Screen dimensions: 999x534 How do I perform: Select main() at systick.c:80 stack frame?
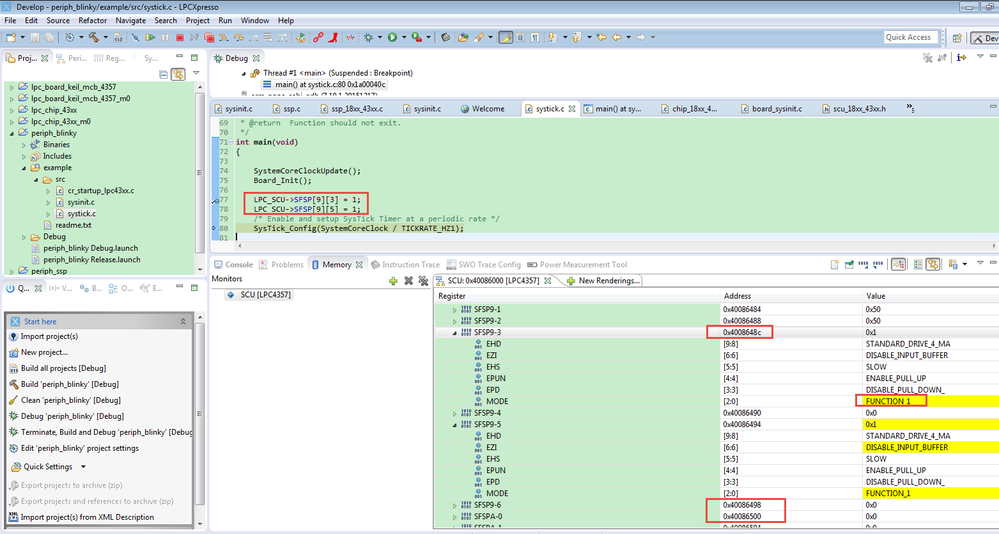click(x=324, y=84)
